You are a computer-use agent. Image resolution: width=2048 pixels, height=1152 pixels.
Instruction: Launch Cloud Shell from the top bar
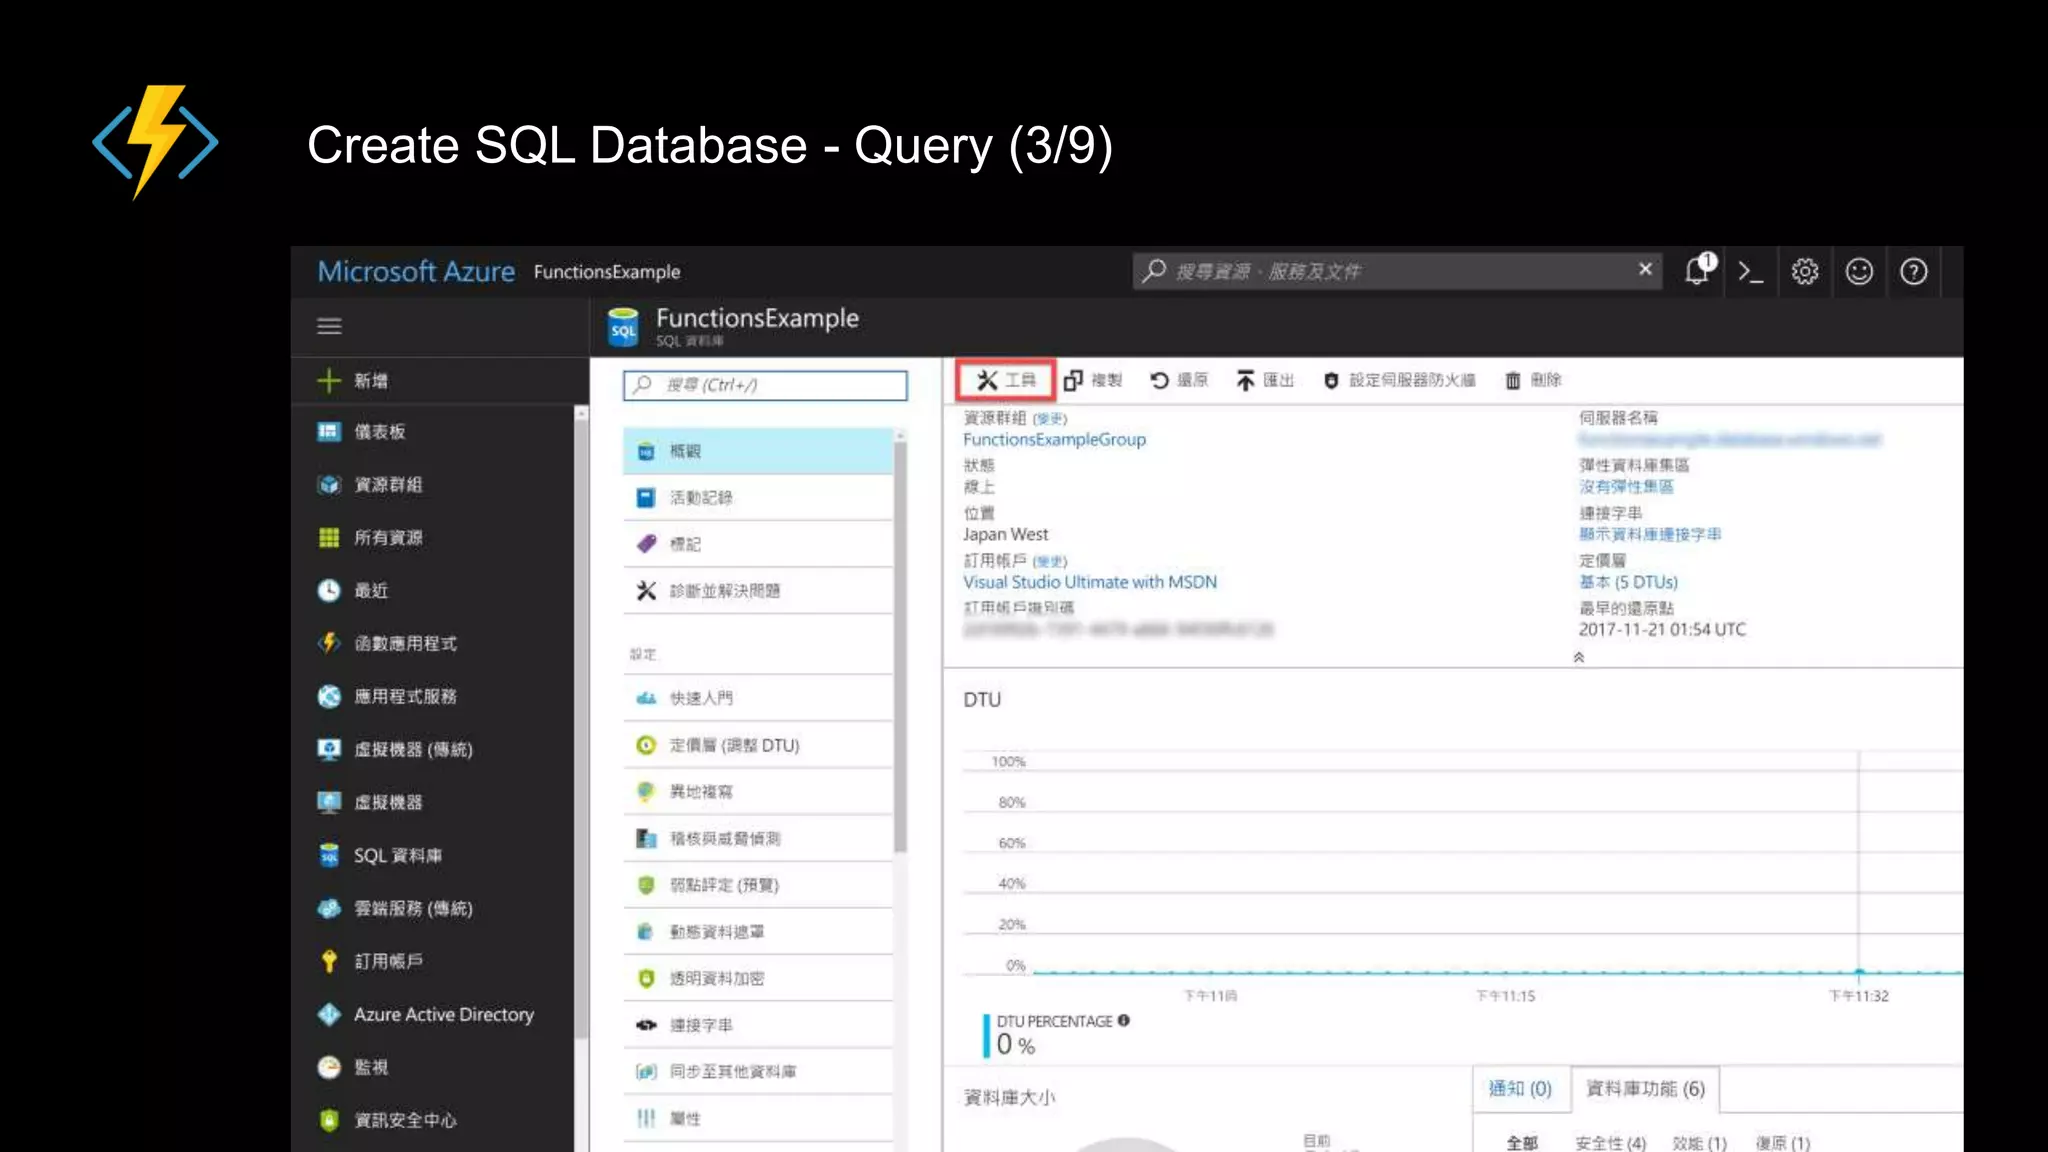(1750, 271)
